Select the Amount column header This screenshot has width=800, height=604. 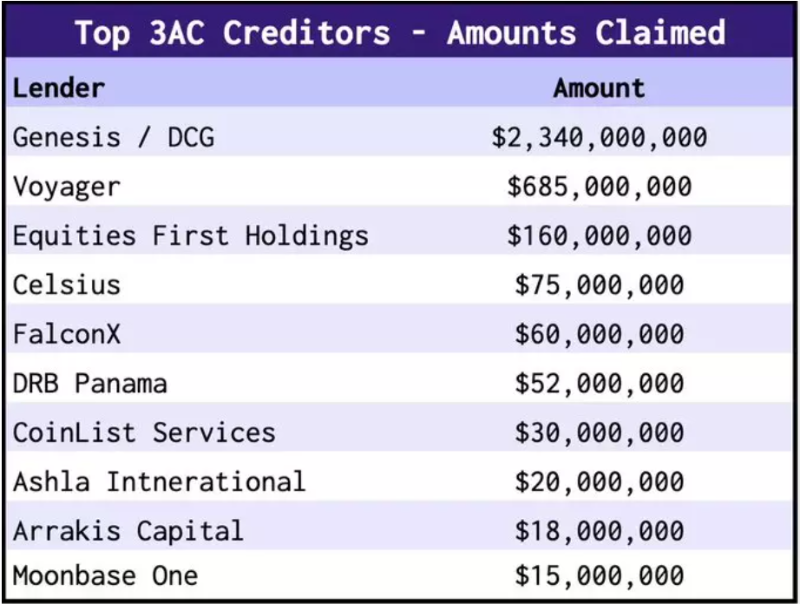599,88
